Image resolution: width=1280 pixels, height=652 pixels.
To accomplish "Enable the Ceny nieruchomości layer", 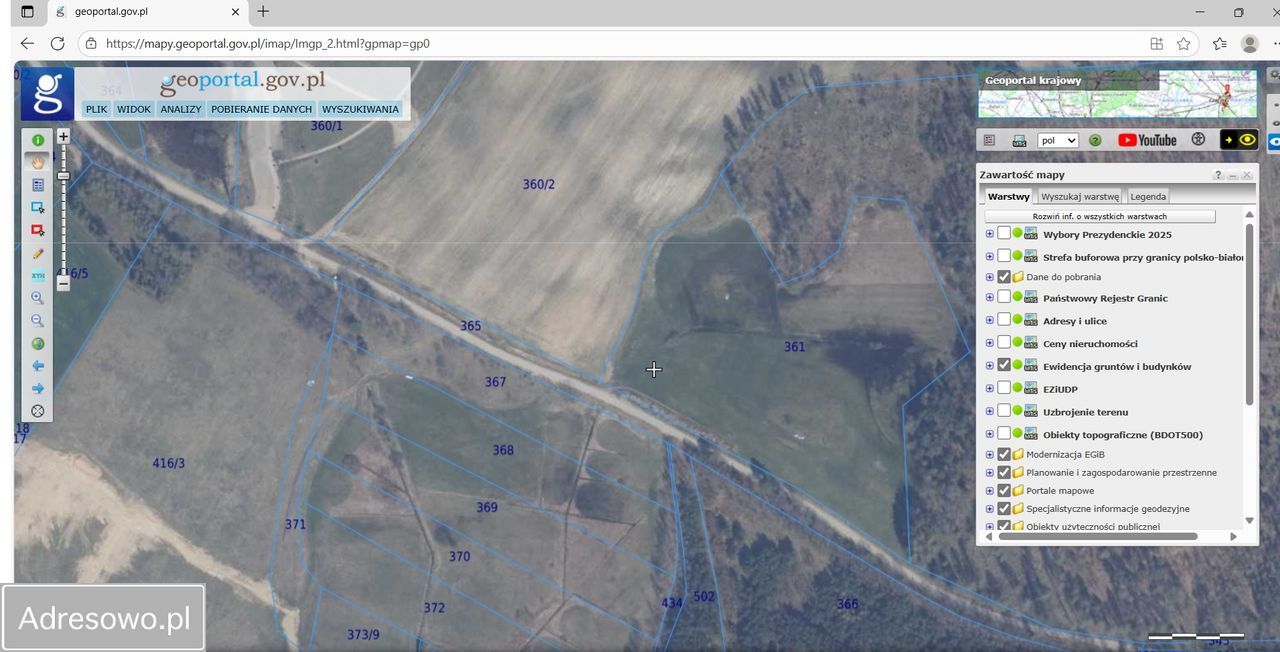I will tap(1004, 343).
